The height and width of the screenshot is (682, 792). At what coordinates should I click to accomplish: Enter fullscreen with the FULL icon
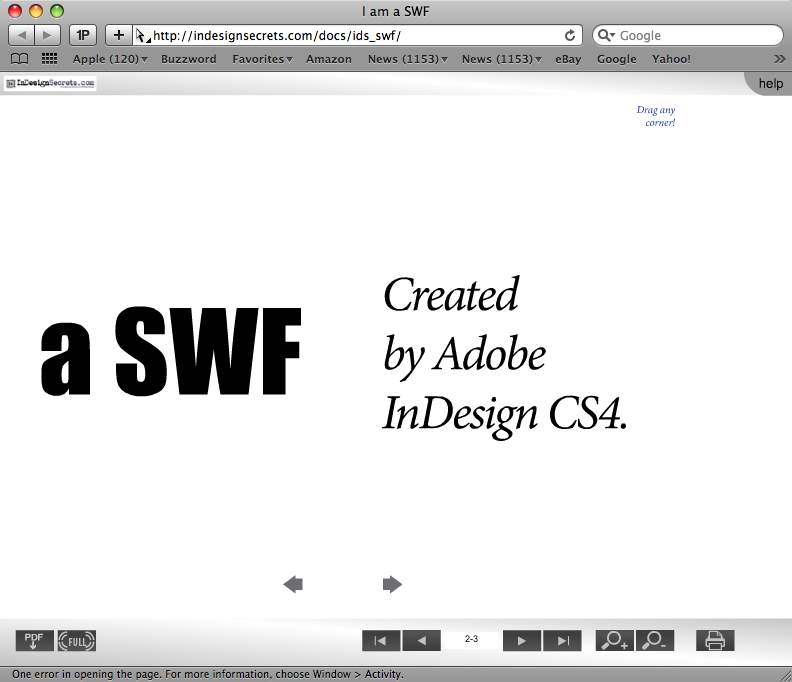pos(77,641)
